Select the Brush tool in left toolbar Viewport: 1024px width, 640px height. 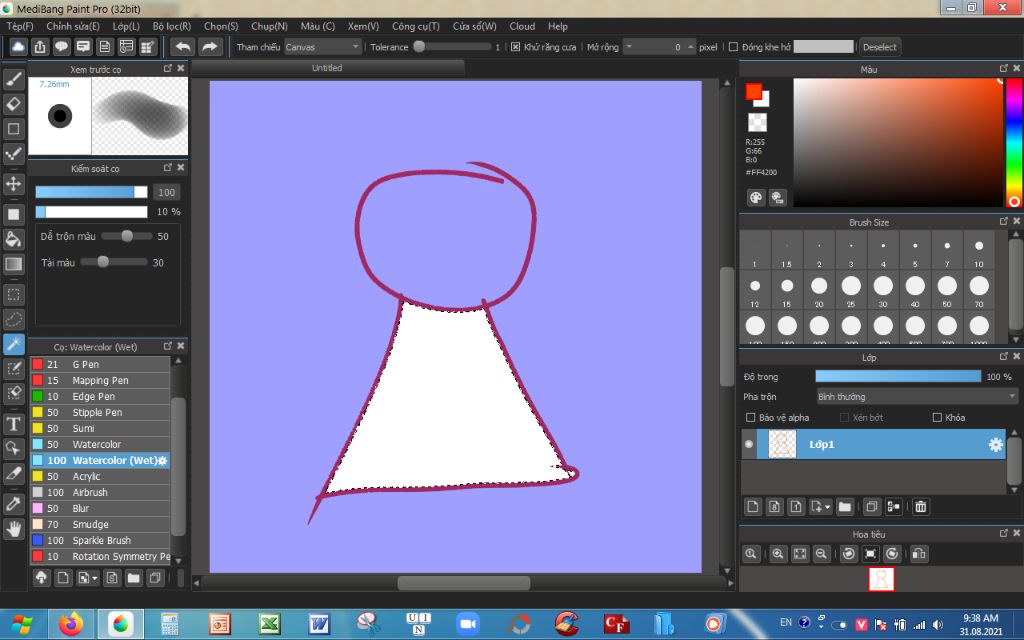pos(14,79)
